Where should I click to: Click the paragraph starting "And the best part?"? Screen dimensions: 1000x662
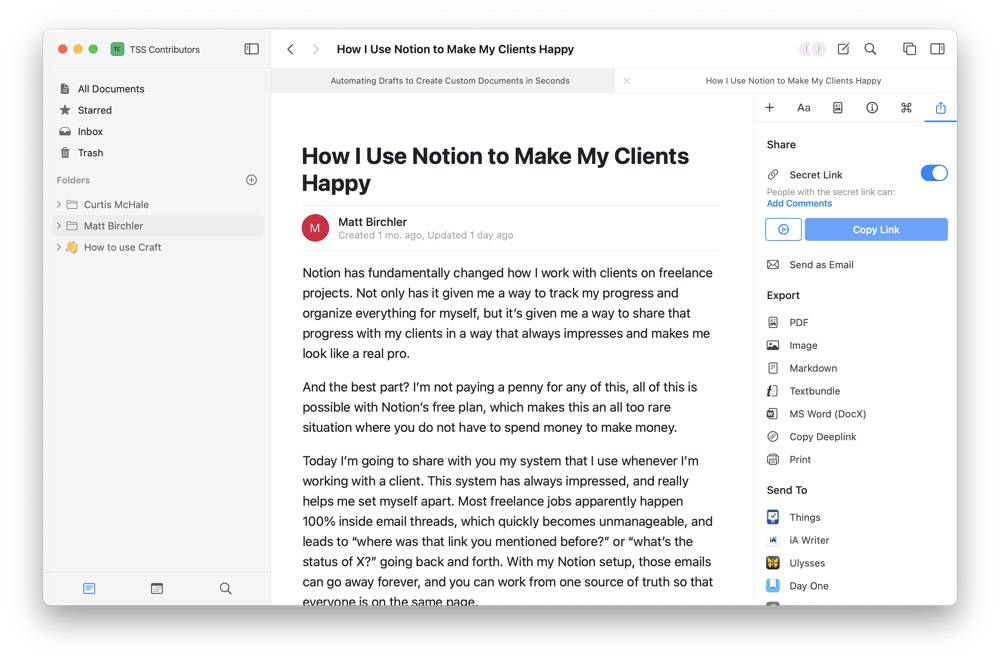(500, 408)
